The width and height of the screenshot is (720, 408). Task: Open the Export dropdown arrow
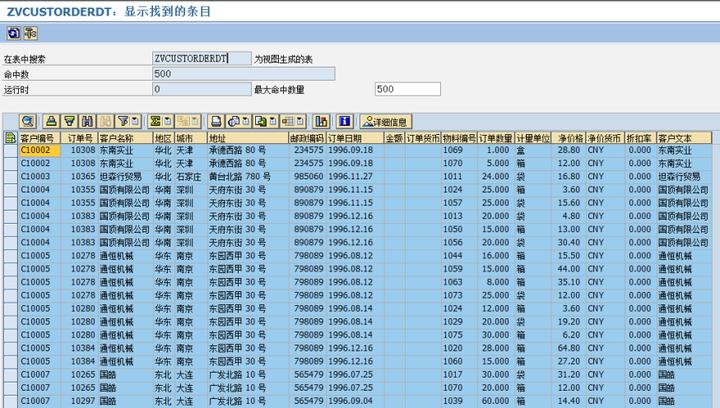tap(273, 121)
